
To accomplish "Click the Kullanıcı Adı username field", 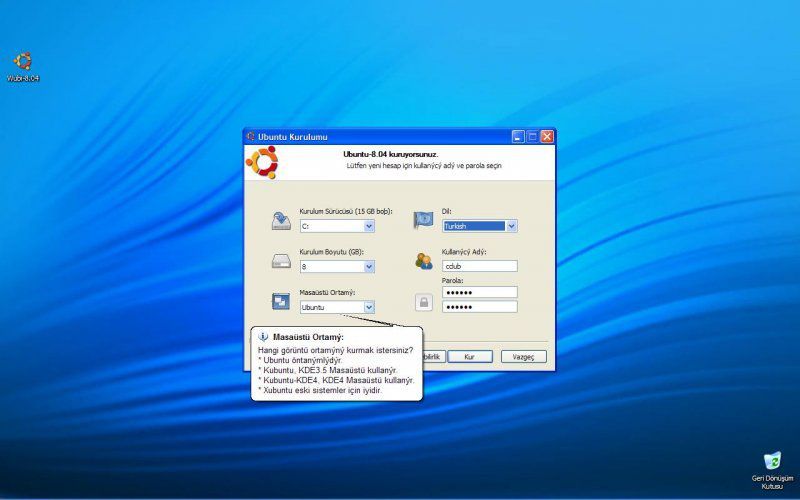I will click(479, 266).
